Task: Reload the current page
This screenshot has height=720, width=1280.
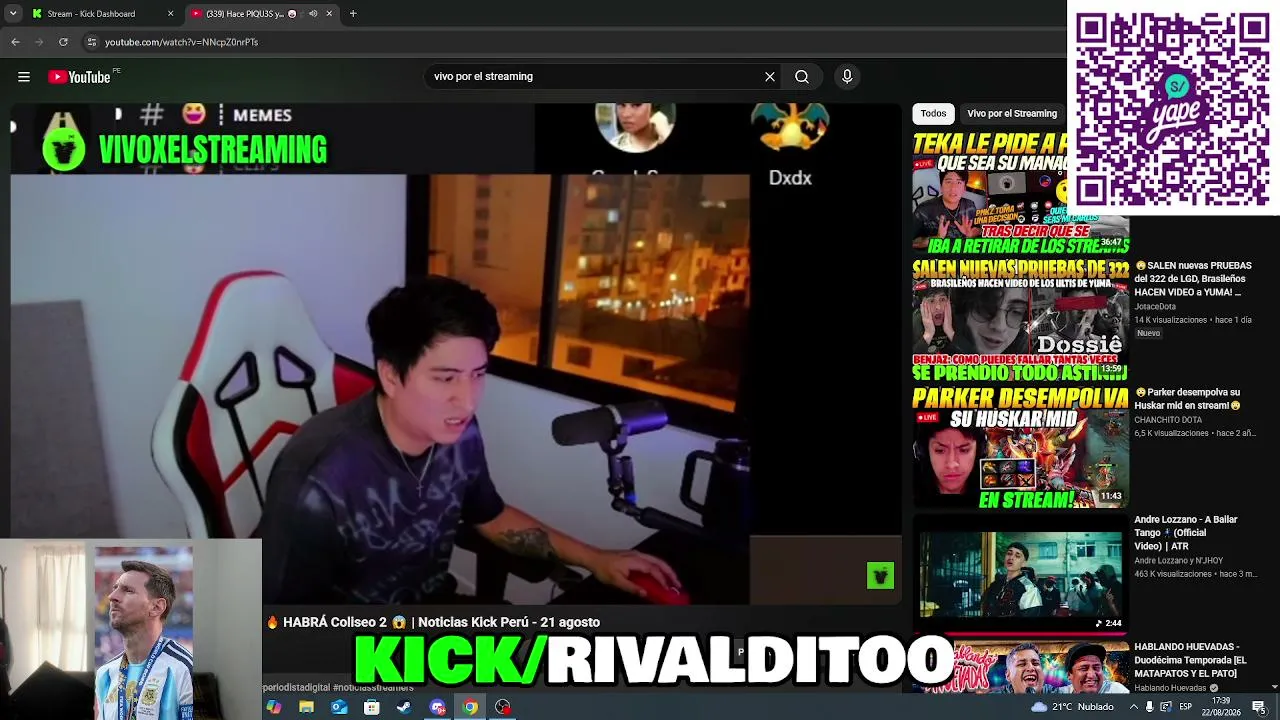Action: (x=63, y=42)
